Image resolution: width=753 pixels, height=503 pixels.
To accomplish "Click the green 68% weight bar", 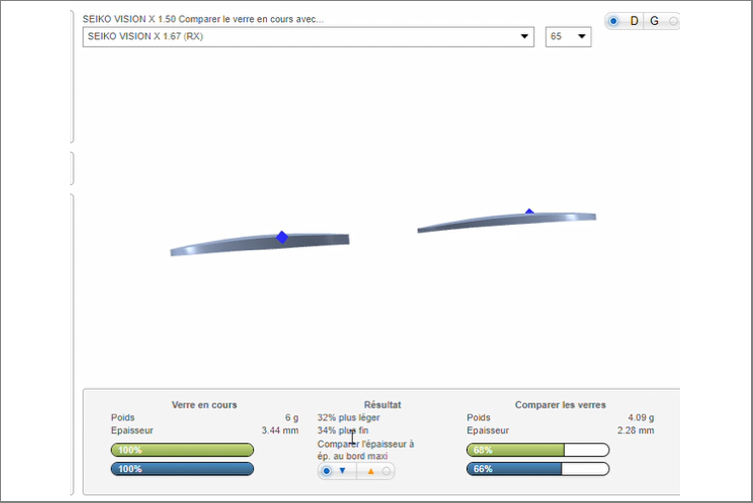I will [x=538, y=450].
